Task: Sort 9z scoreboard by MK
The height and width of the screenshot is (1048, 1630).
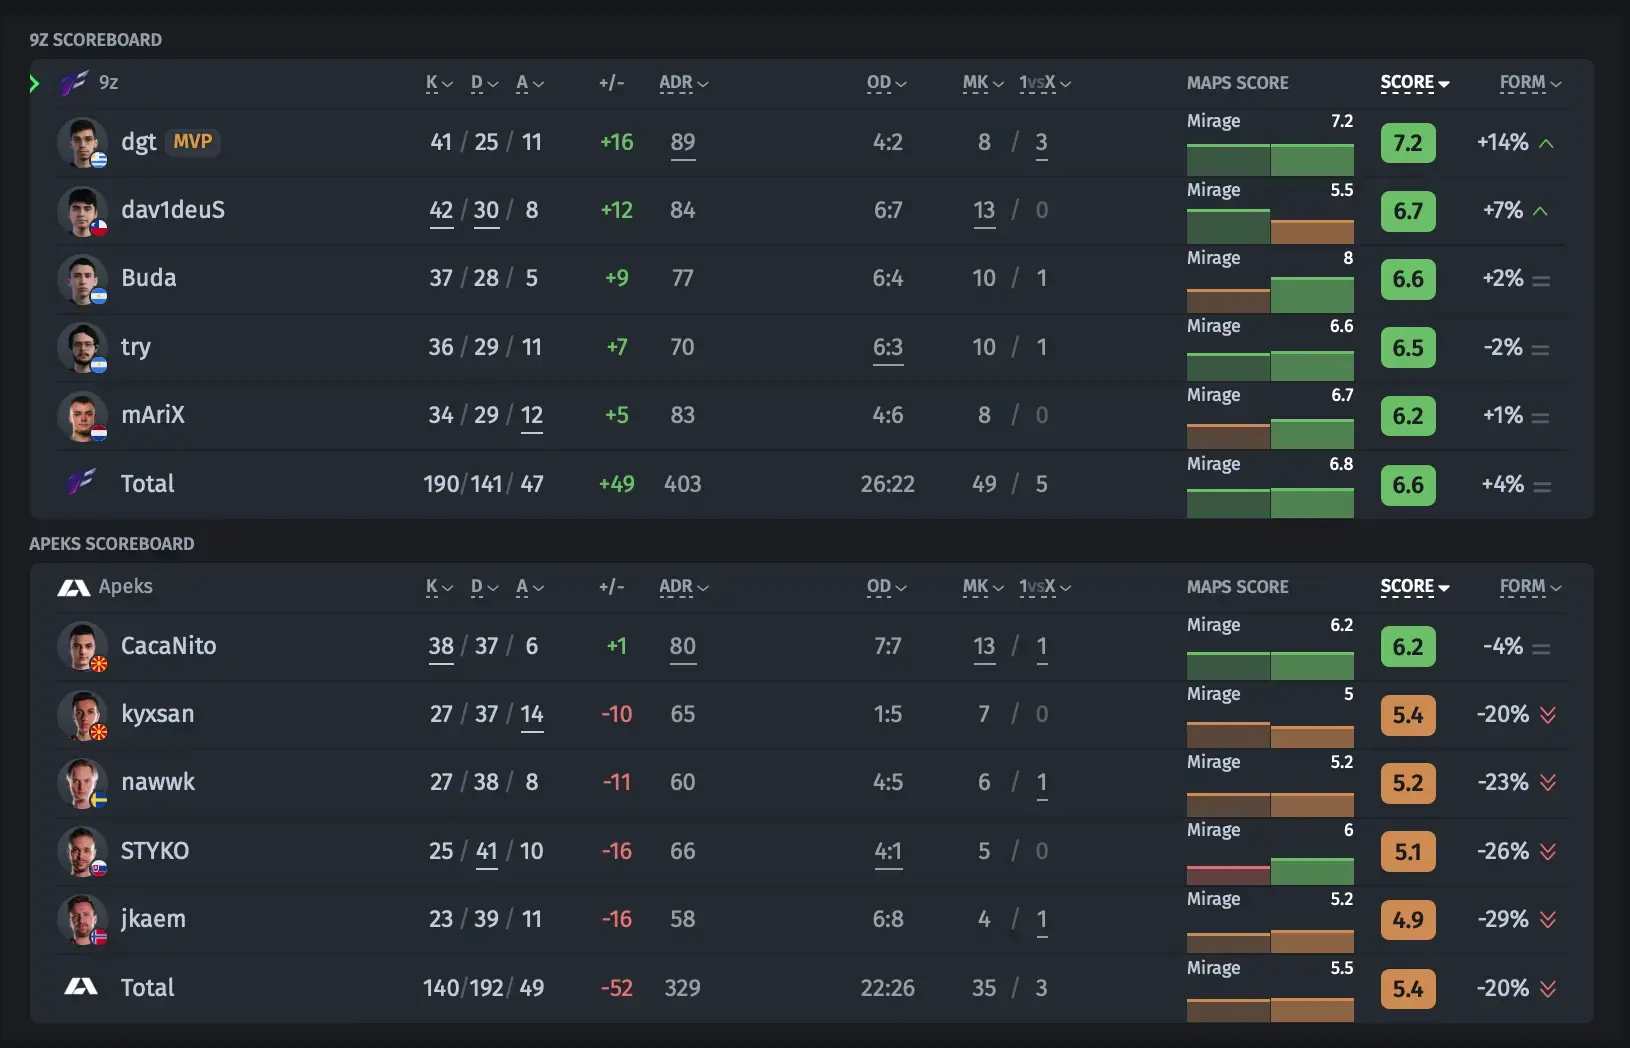Action: [983, 83]
